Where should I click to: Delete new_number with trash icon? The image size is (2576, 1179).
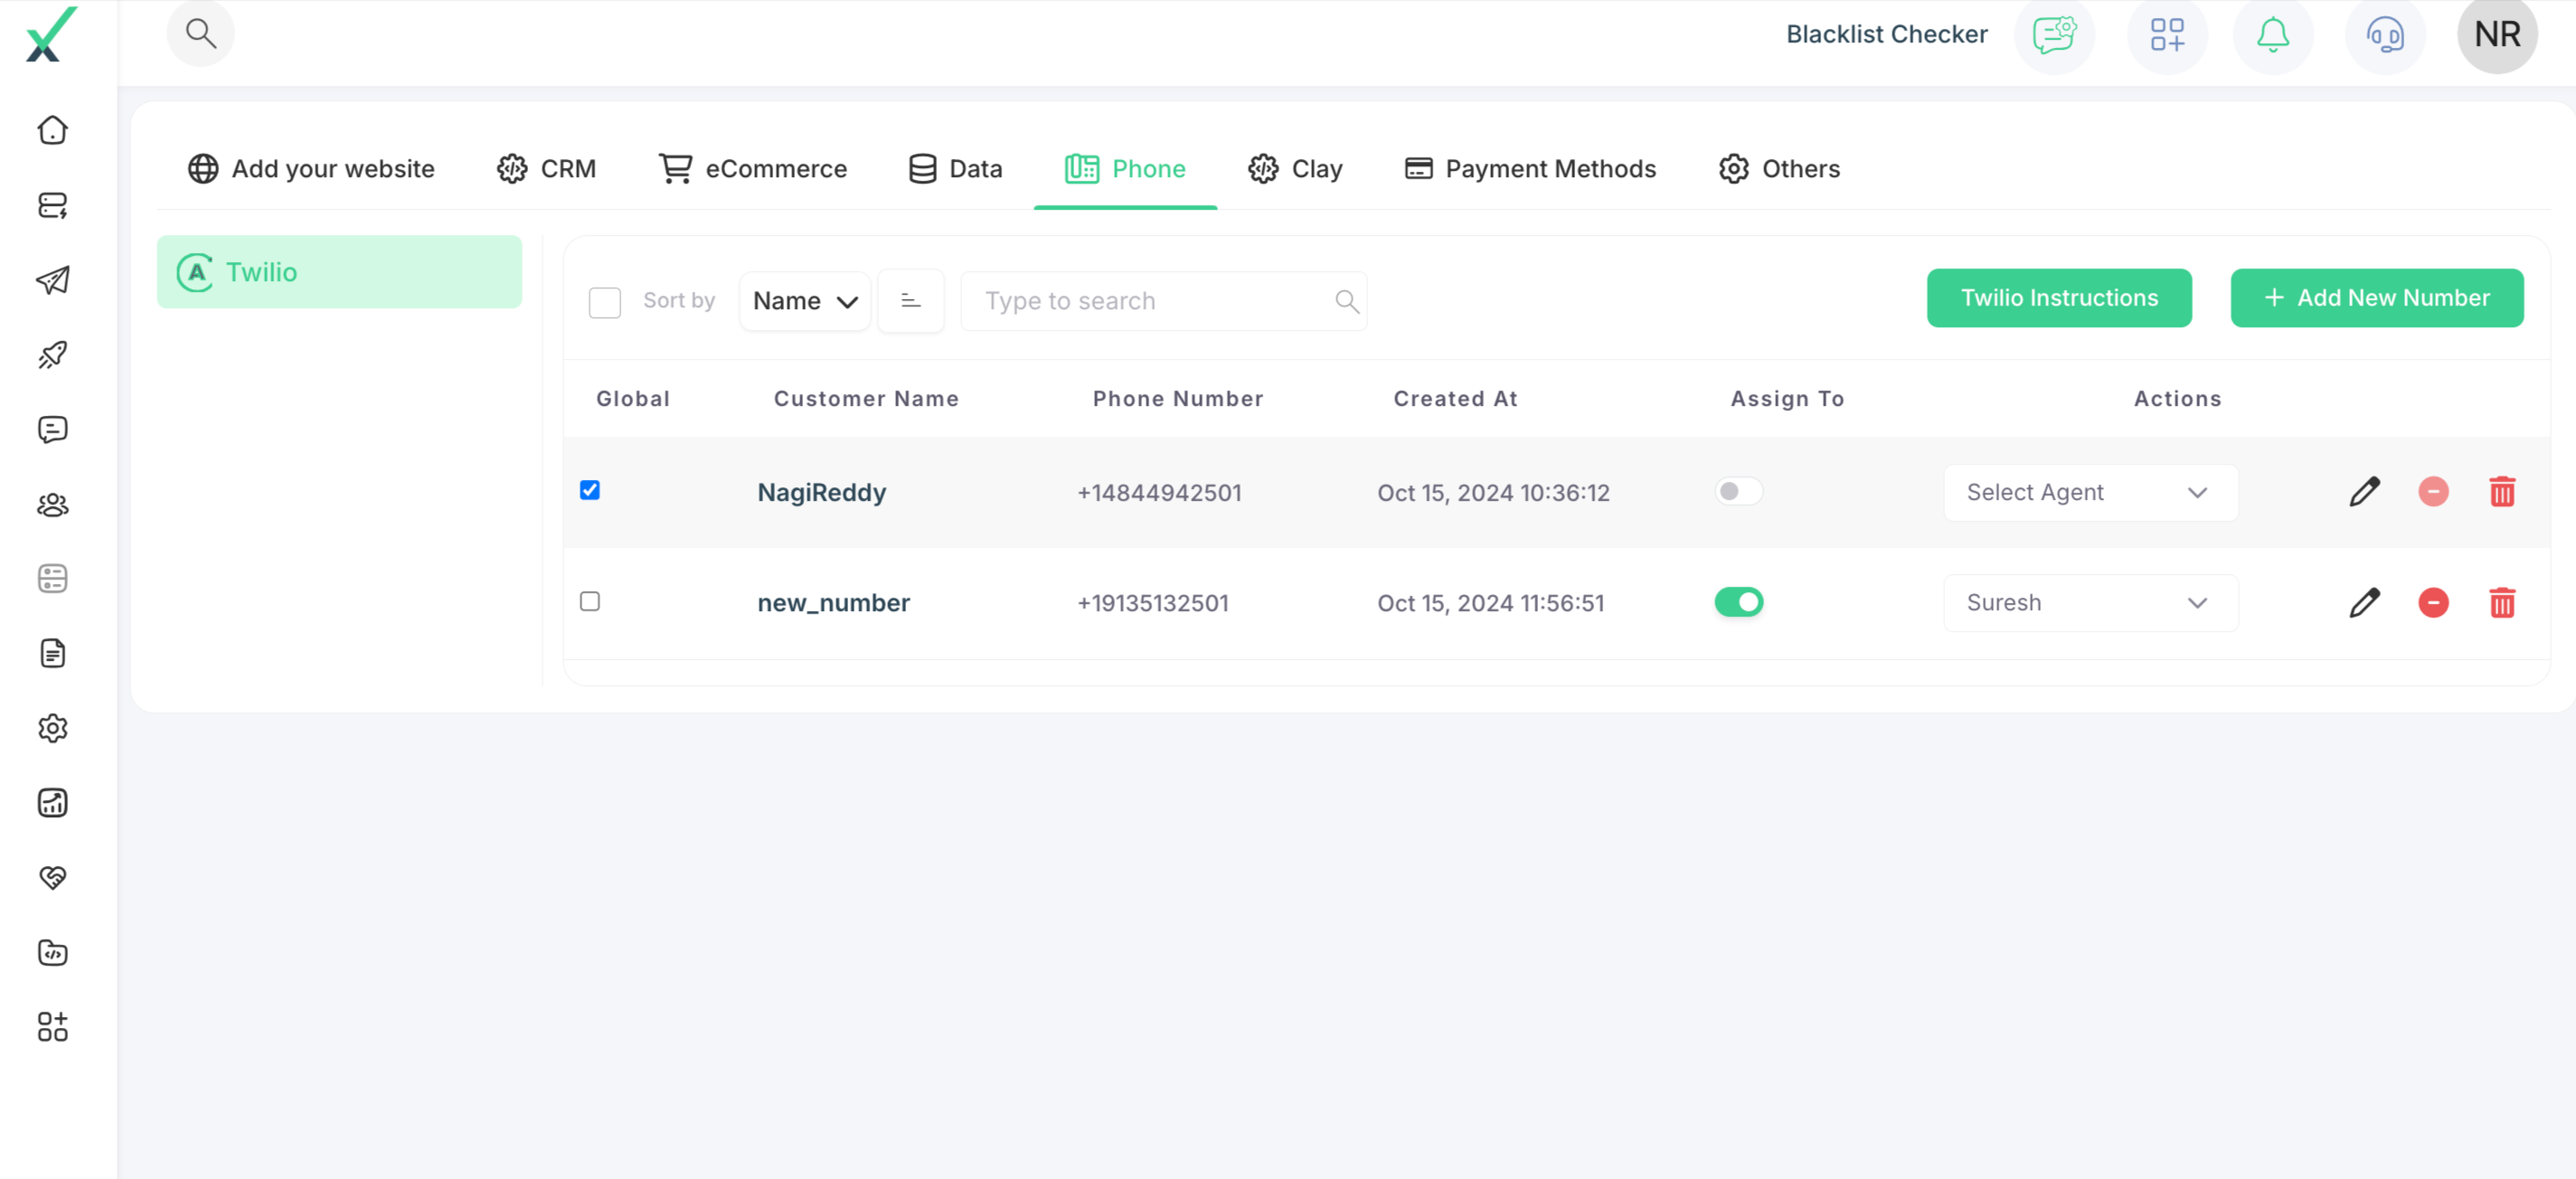click(2501, 603)
